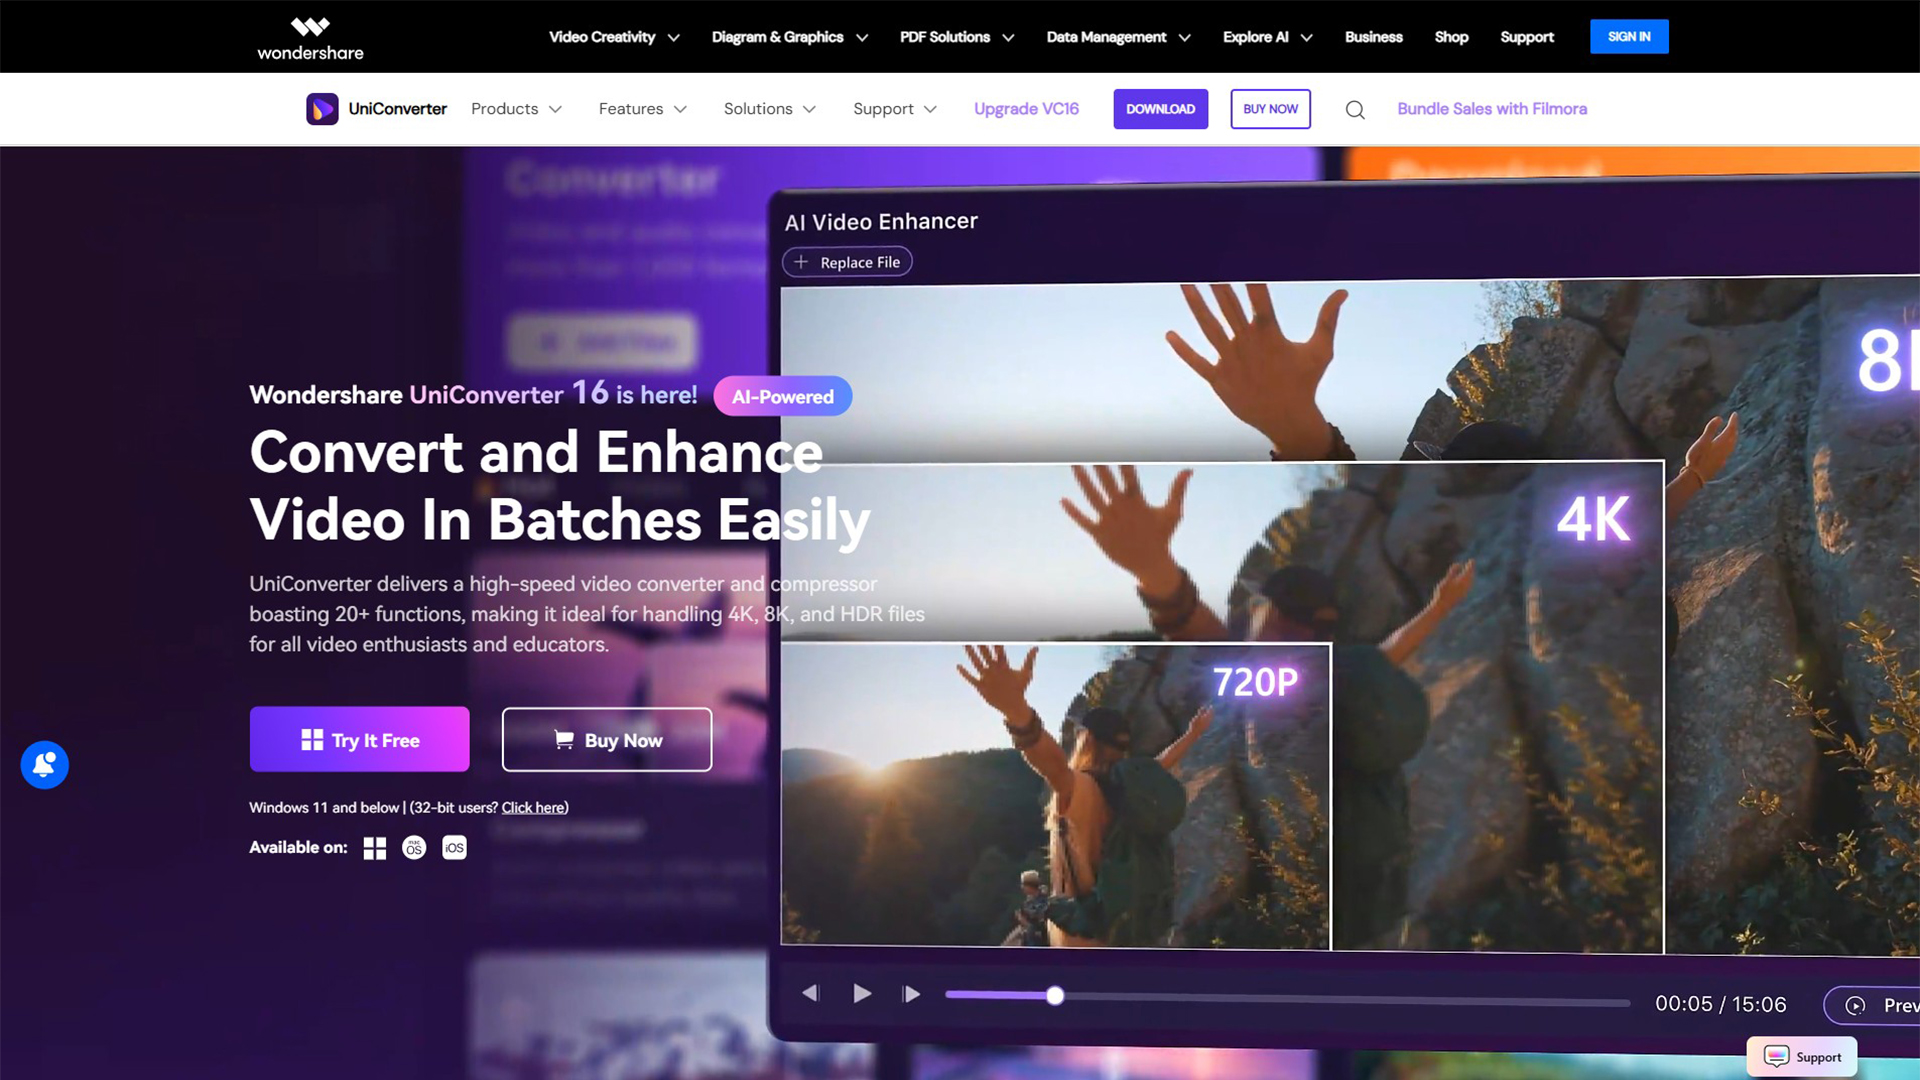Click the 4K label in the preview

click(x=1593, y=519)
